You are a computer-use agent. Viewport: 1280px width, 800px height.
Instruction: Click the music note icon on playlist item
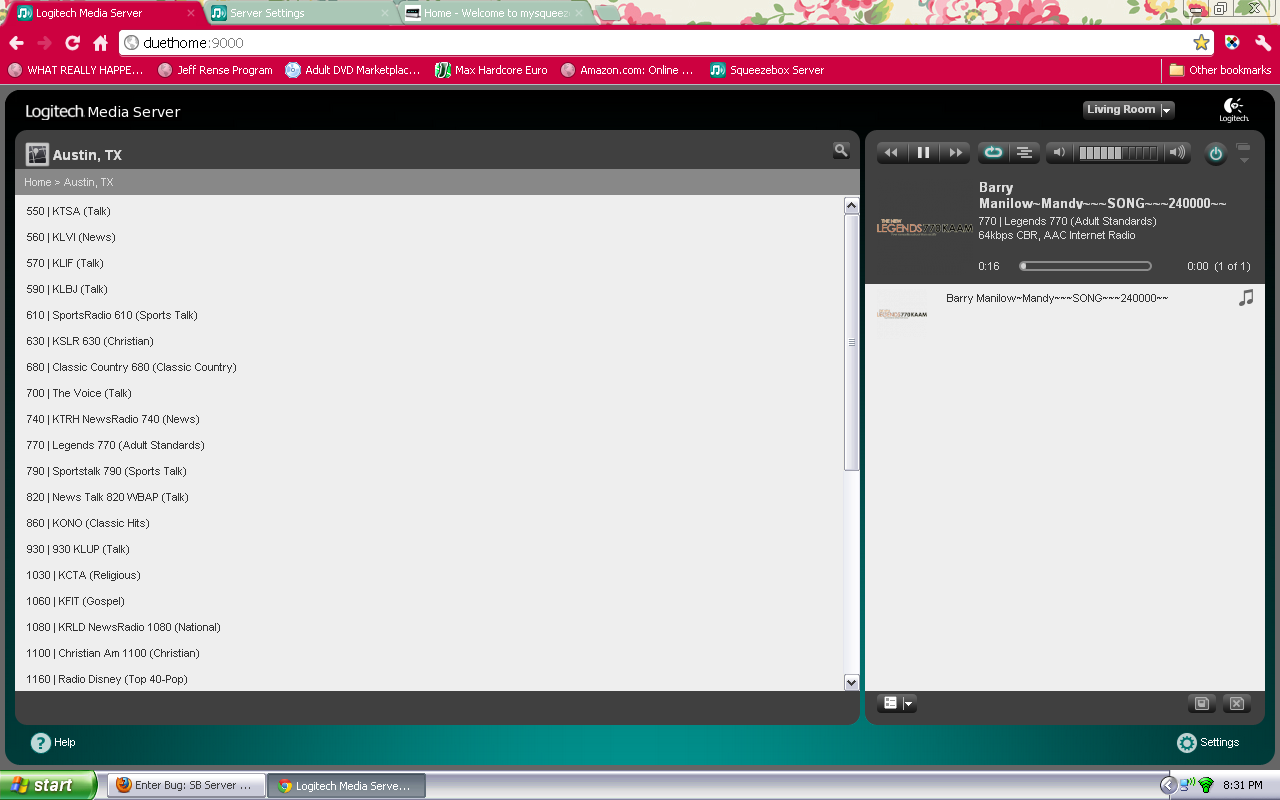coord(1246,298)
